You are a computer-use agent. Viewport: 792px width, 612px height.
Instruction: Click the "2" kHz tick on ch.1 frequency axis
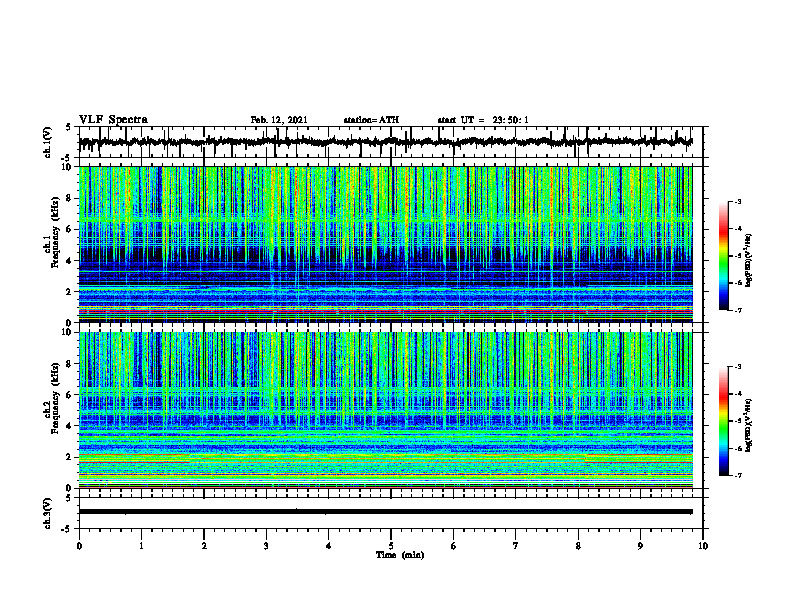tap(71, 291)
